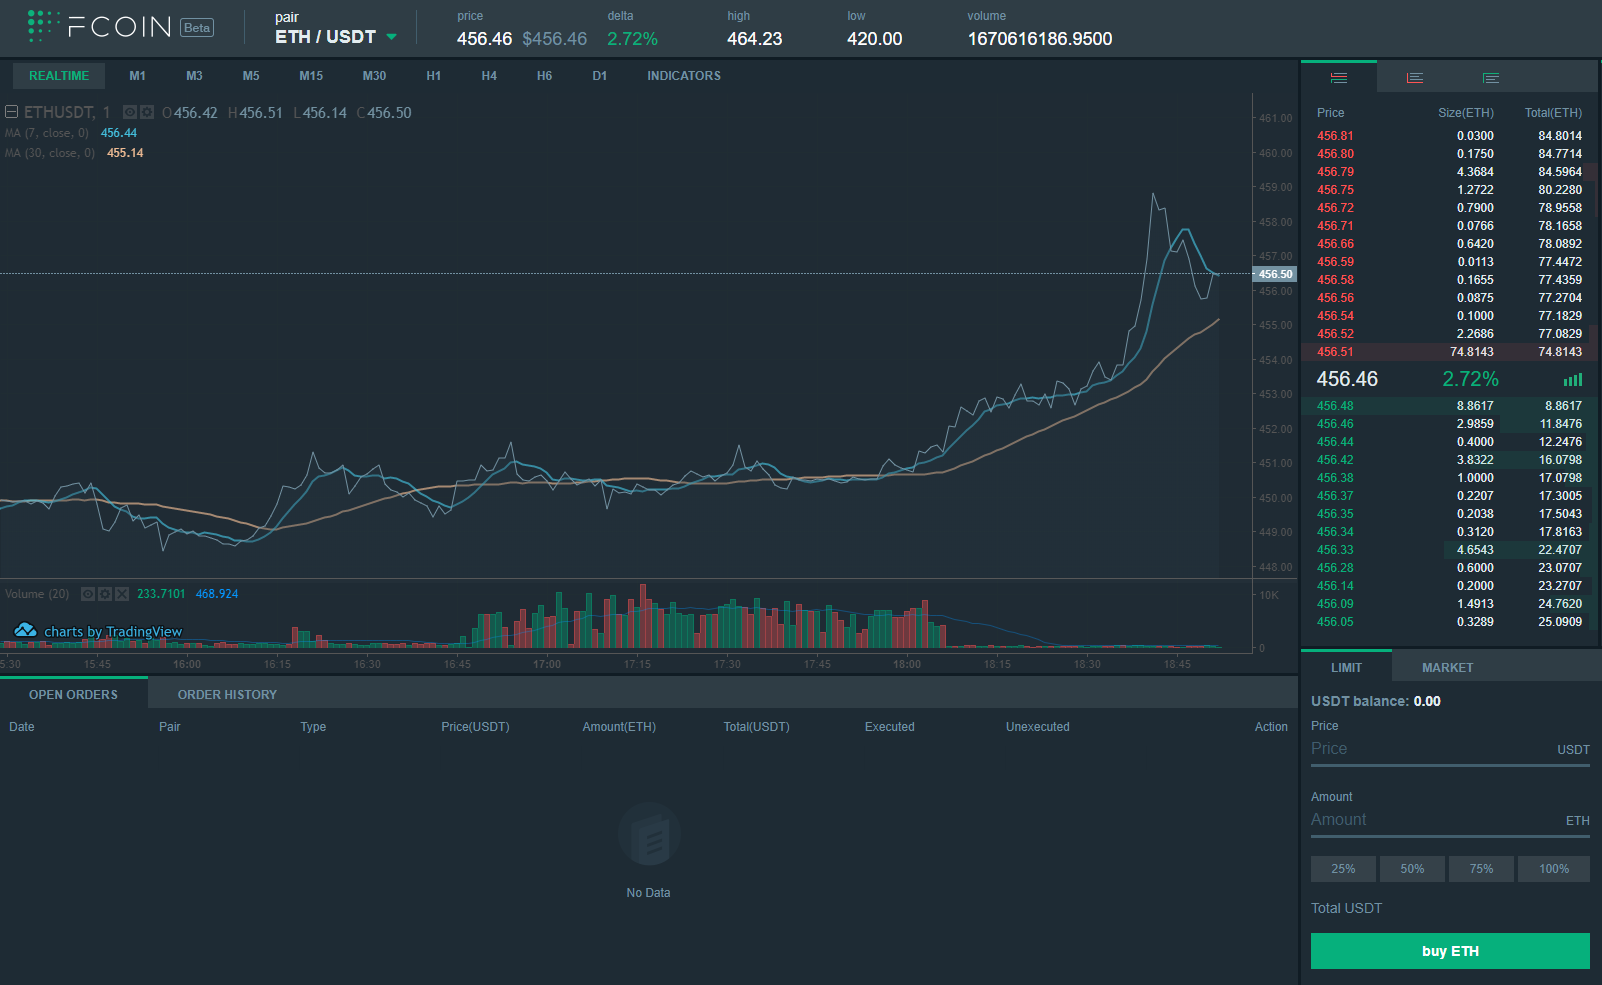Click the No Data document icon
The image size is (1602, 985).
tap(649, 834)
